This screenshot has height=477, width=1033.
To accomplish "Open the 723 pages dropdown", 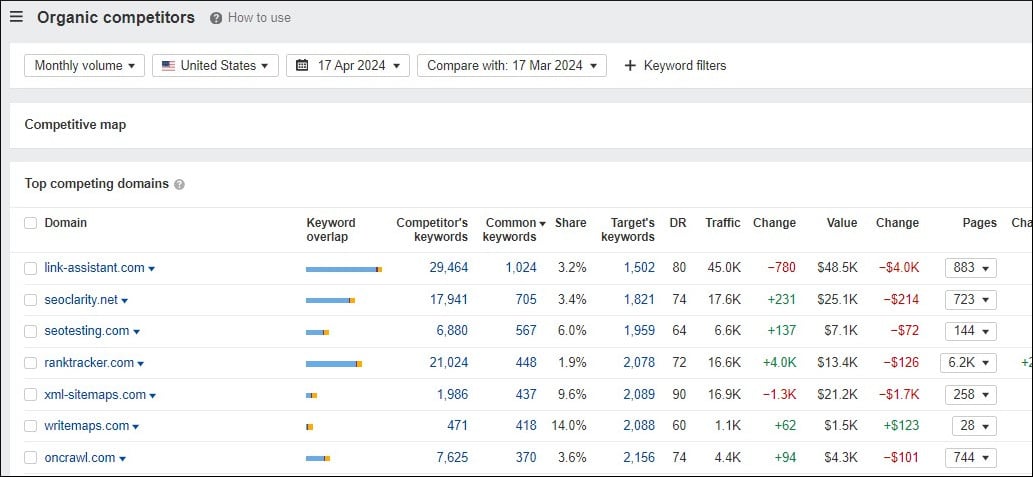I will [x=970, y=300].
